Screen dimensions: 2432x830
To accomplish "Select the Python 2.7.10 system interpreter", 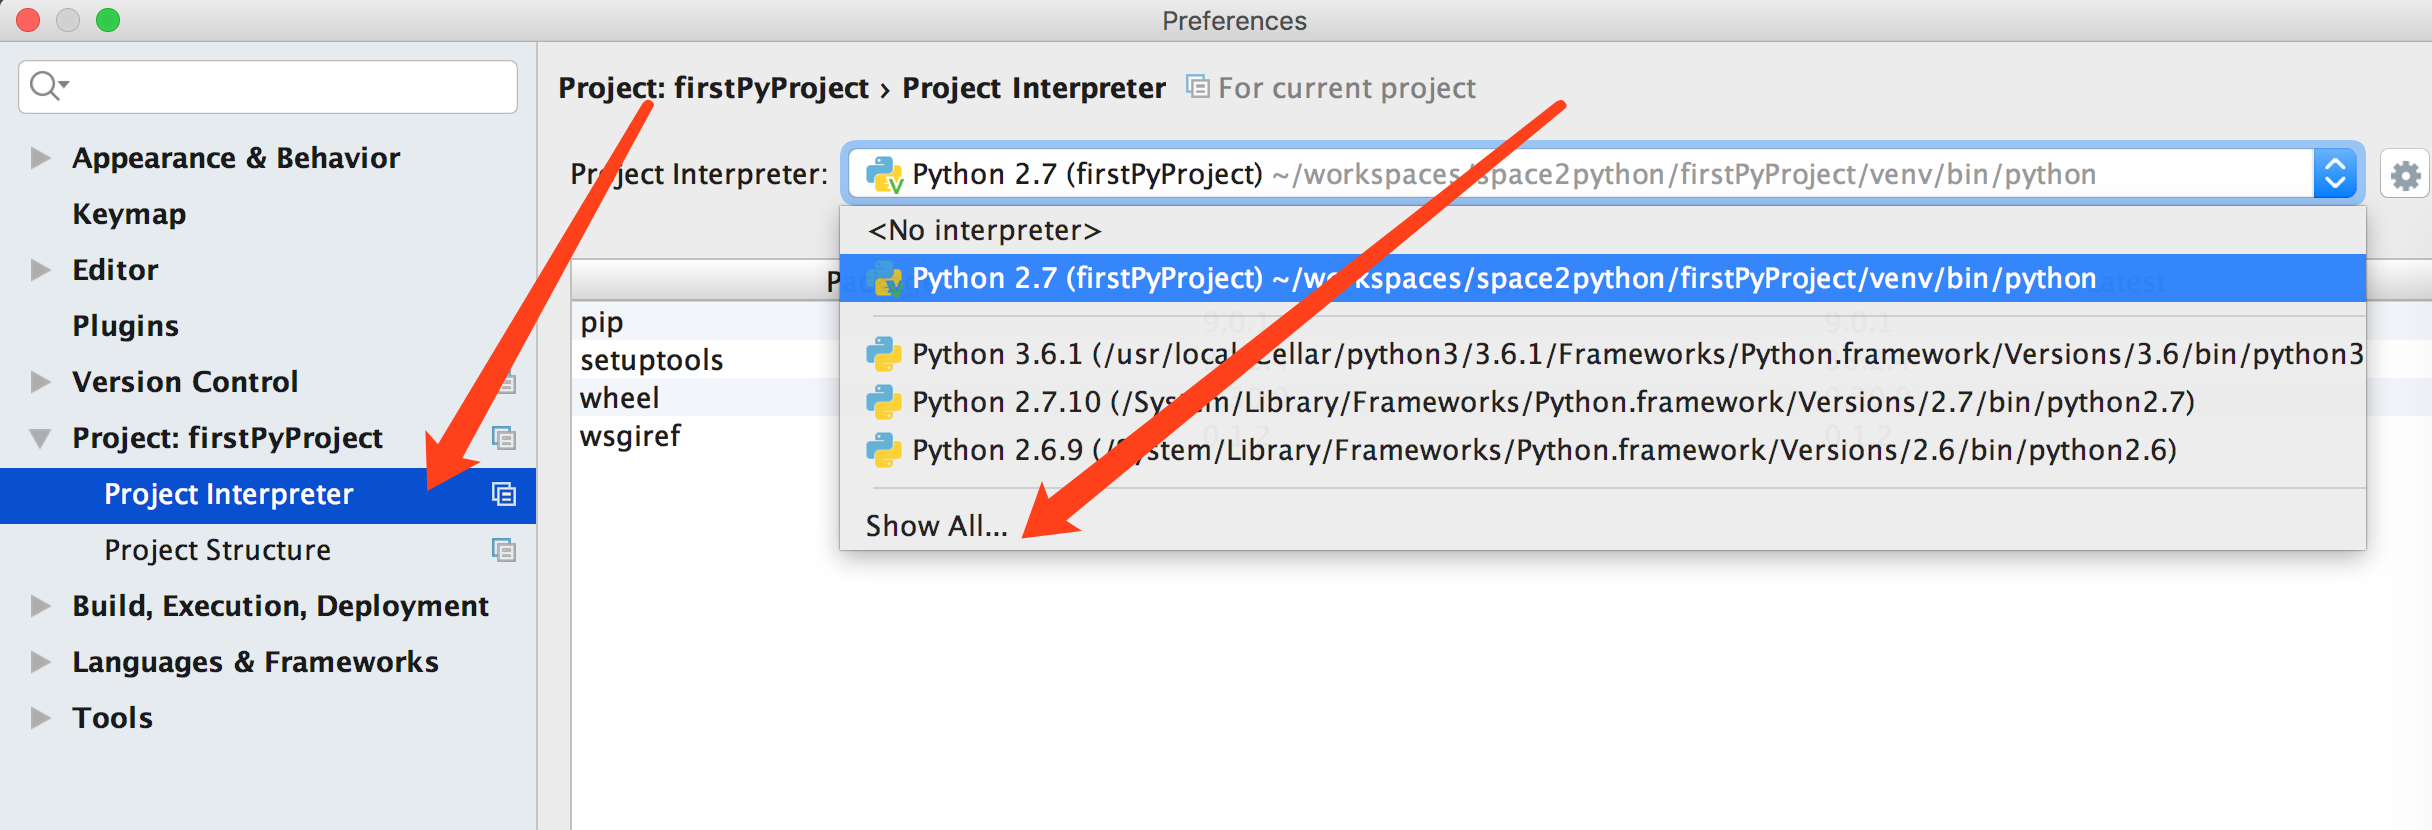I will pyautogui.click(x=1603, y=402).
